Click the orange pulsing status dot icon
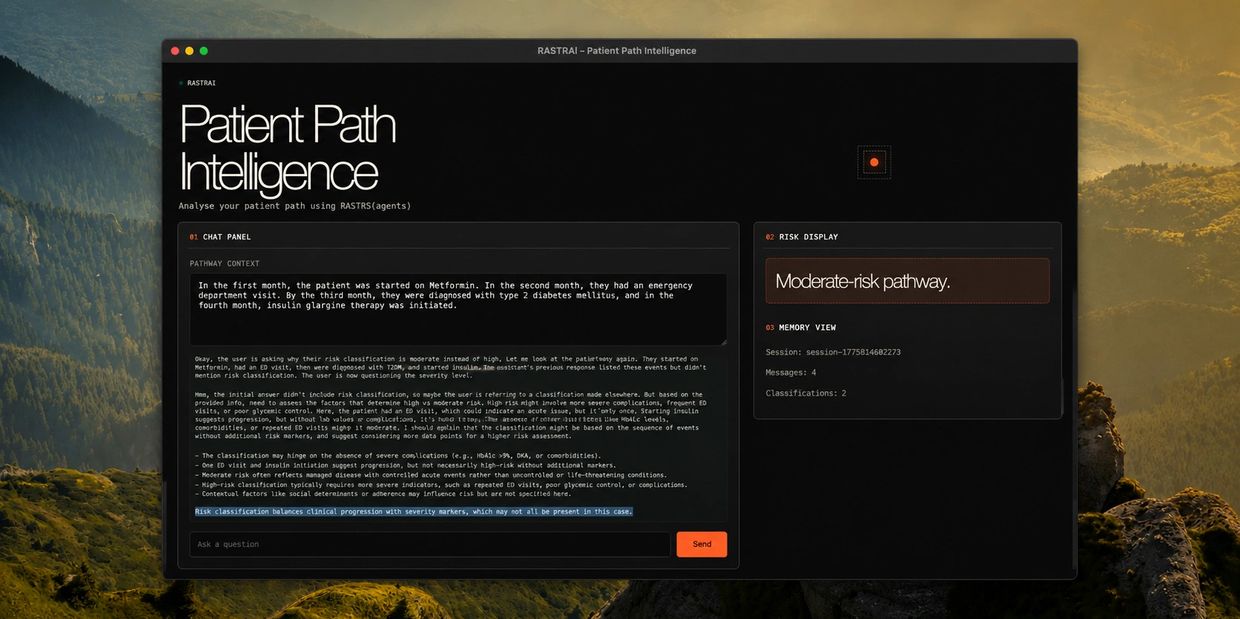 [874, 162]
